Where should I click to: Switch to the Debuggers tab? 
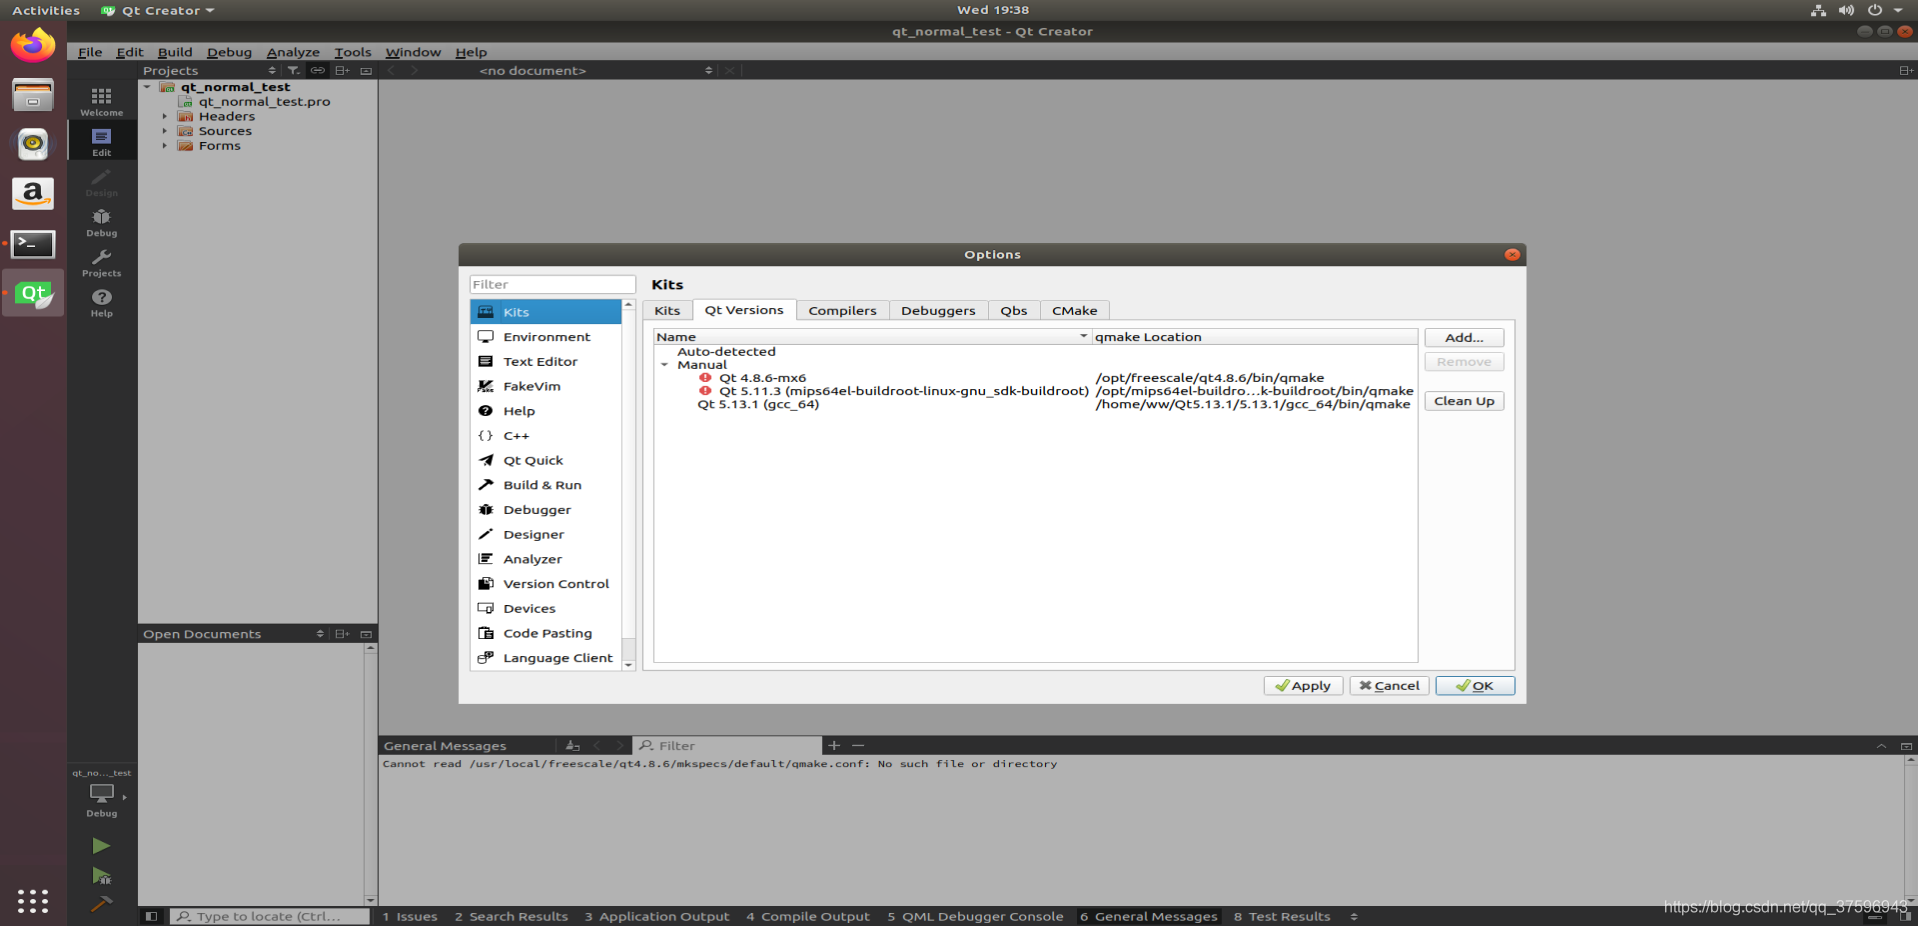[938, 310]
